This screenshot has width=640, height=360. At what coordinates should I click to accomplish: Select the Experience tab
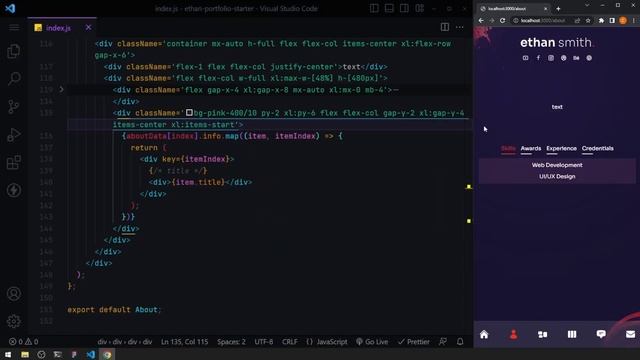click(561, 149)
